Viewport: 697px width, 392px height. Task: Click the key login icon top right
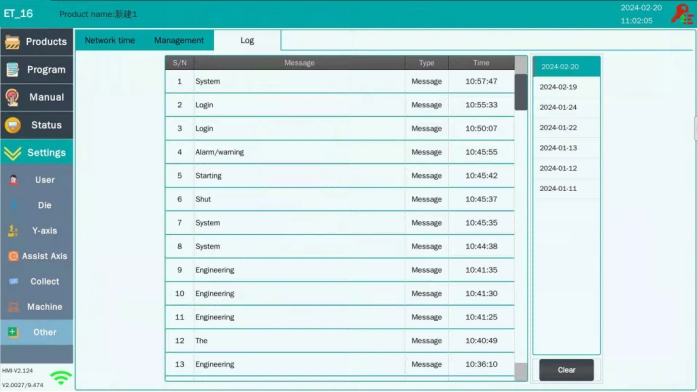[682, 14]
